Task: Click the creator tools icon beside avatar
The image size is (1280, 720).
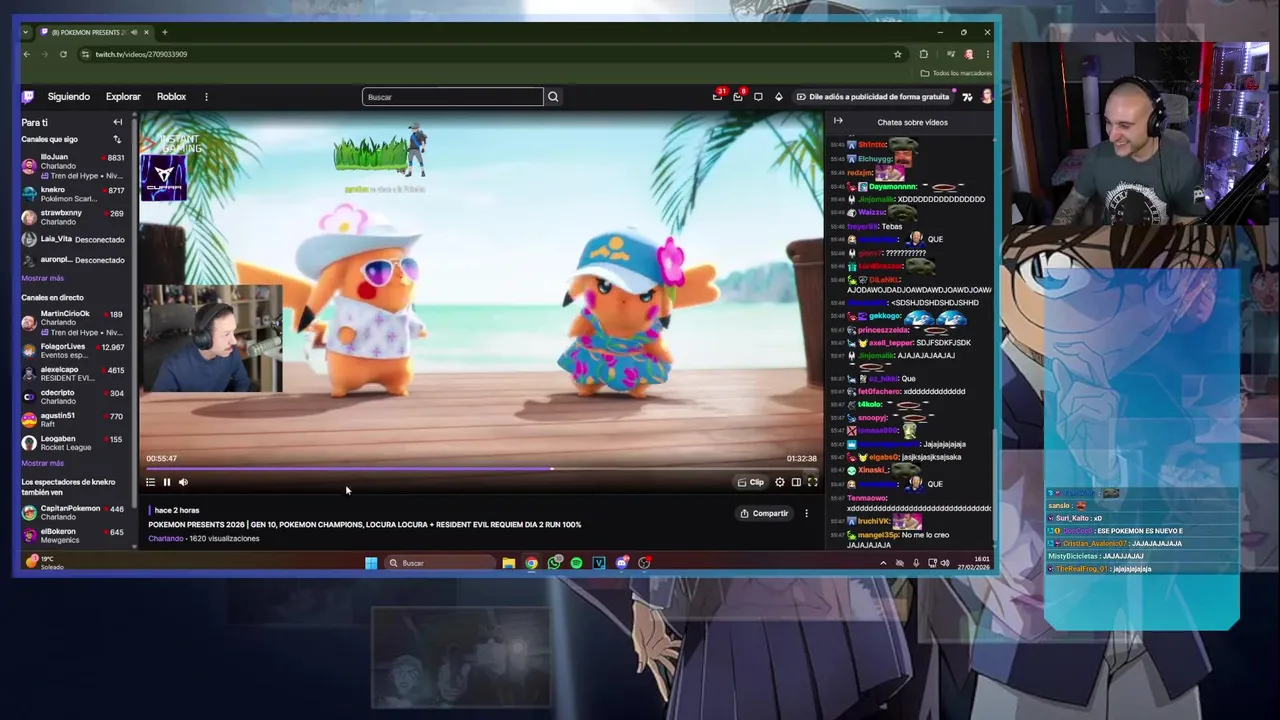Action: click(967, 97)
